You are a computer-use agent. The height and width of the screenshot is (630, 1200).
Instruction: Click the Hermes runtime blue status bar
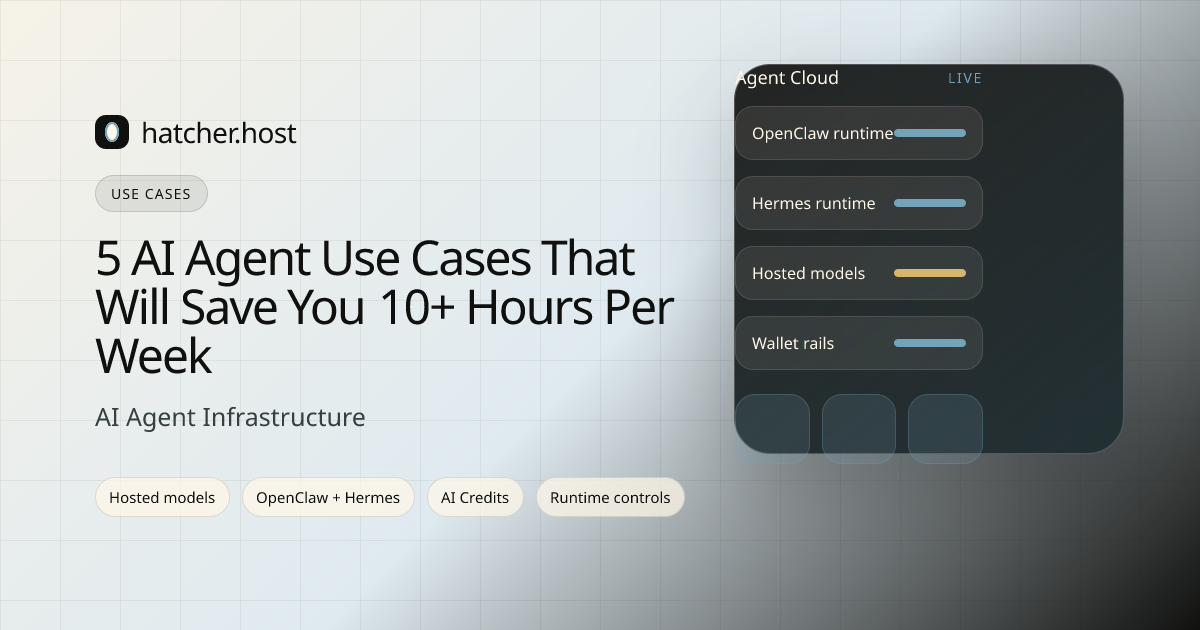click(930, 203)
